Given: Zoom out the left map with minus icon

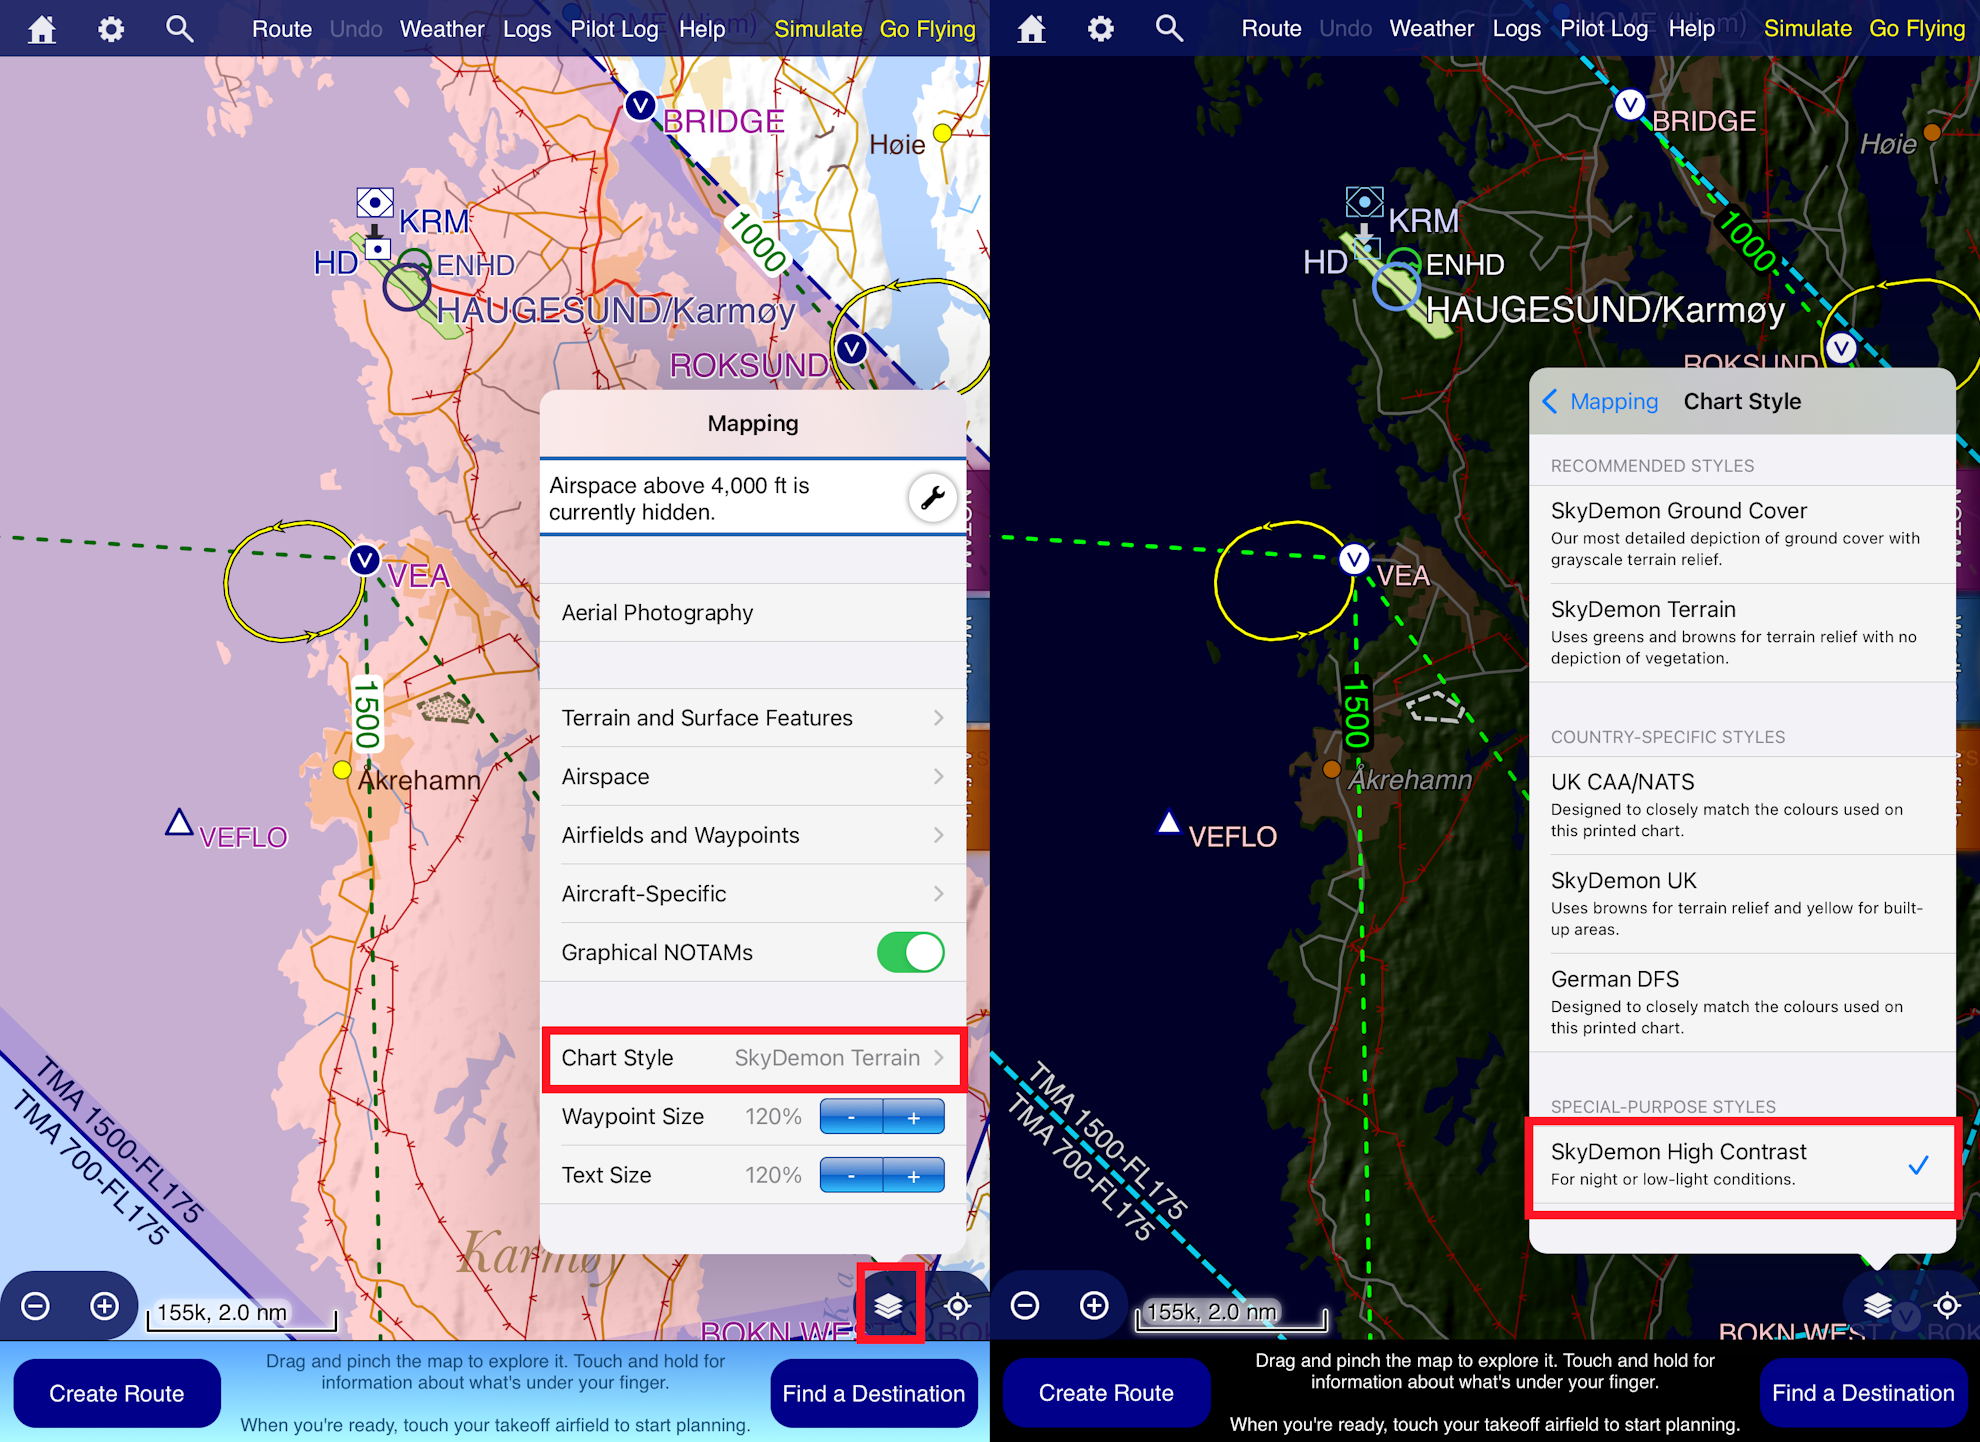Looking at the screenshot, I should point(36,1305).
